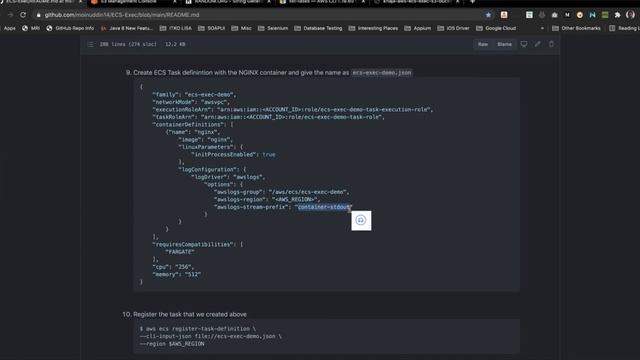Click the "family": "ecs-exec-demo" line
Viewport: 640px width, 360px height.
[x=194, y=94]
